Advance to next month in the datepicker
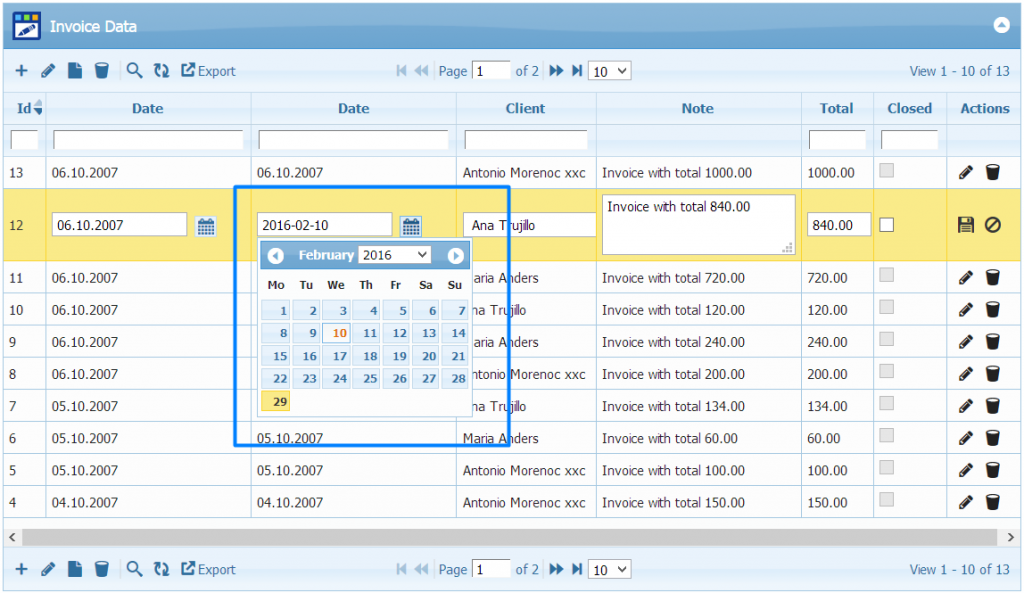 (455, 256)
